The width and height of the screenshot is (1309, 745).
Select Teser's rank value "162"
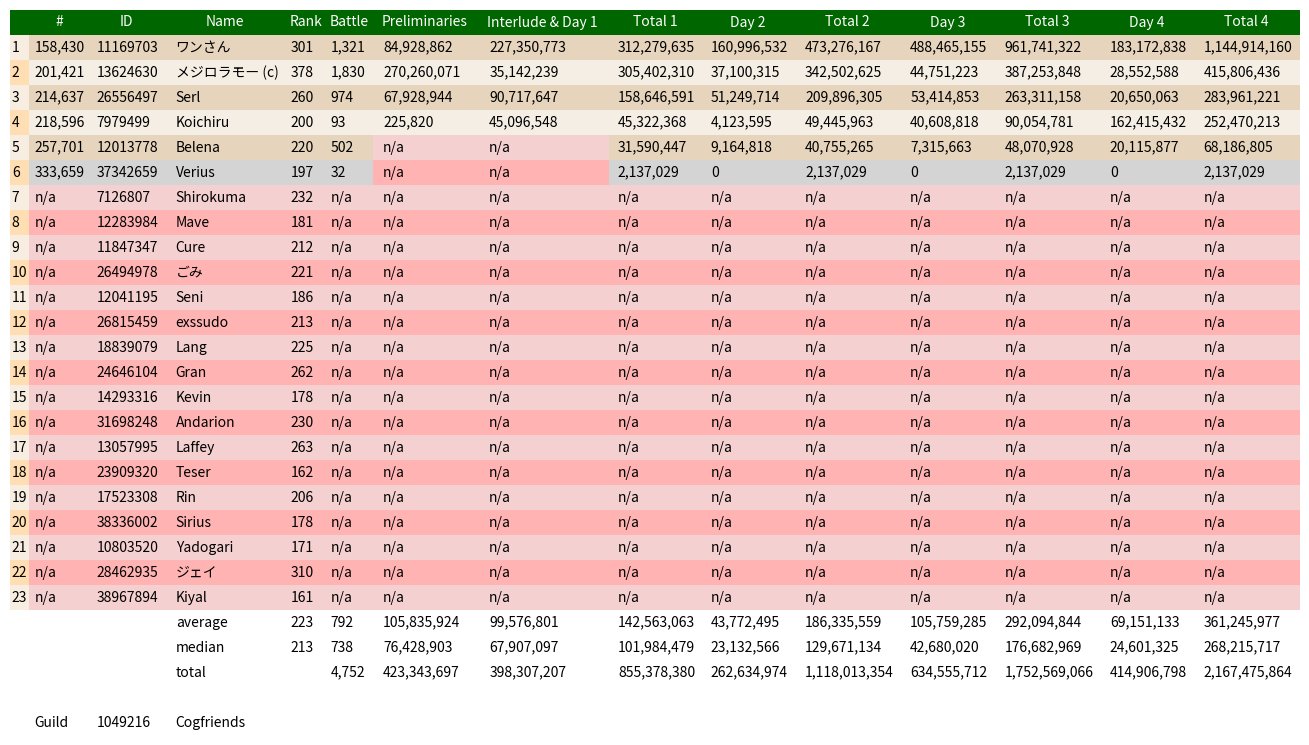pos(302,472)
